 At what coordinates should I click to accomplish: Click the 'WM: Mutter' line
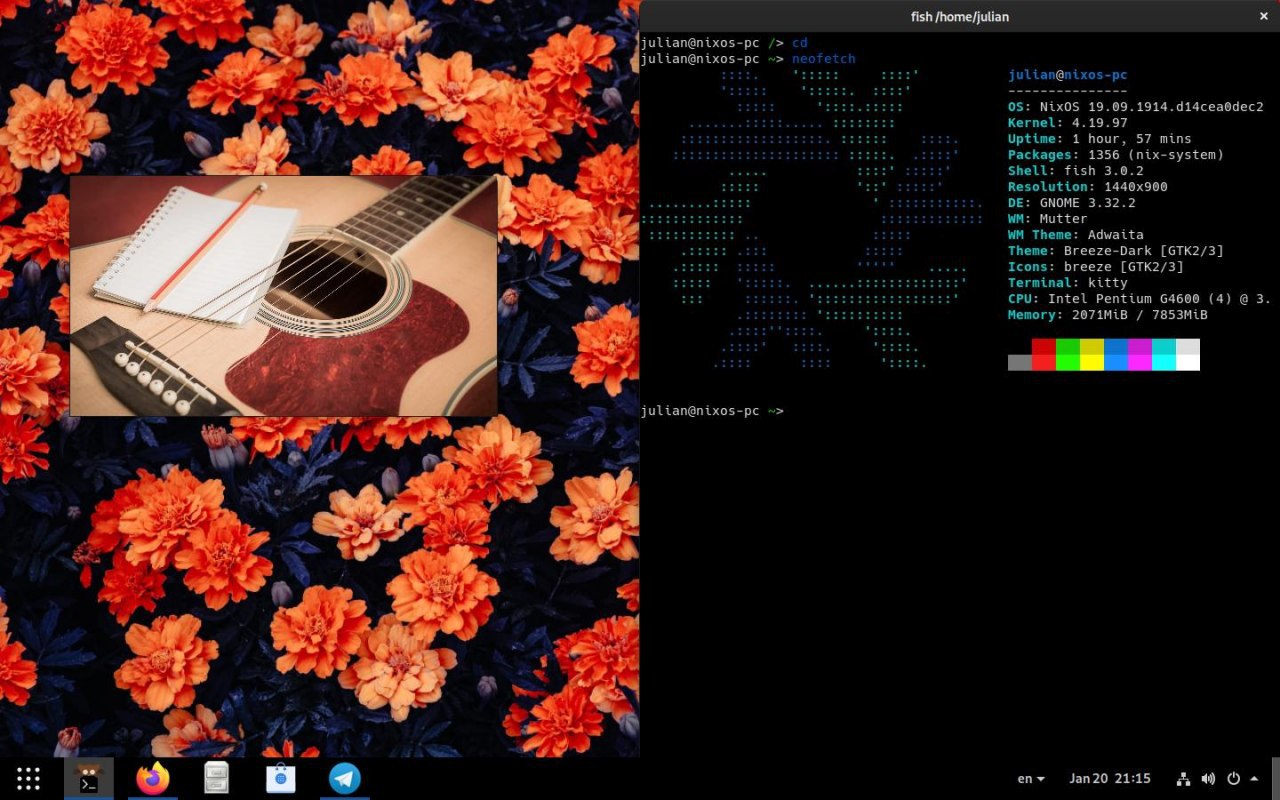click(x=1048, y=219)
